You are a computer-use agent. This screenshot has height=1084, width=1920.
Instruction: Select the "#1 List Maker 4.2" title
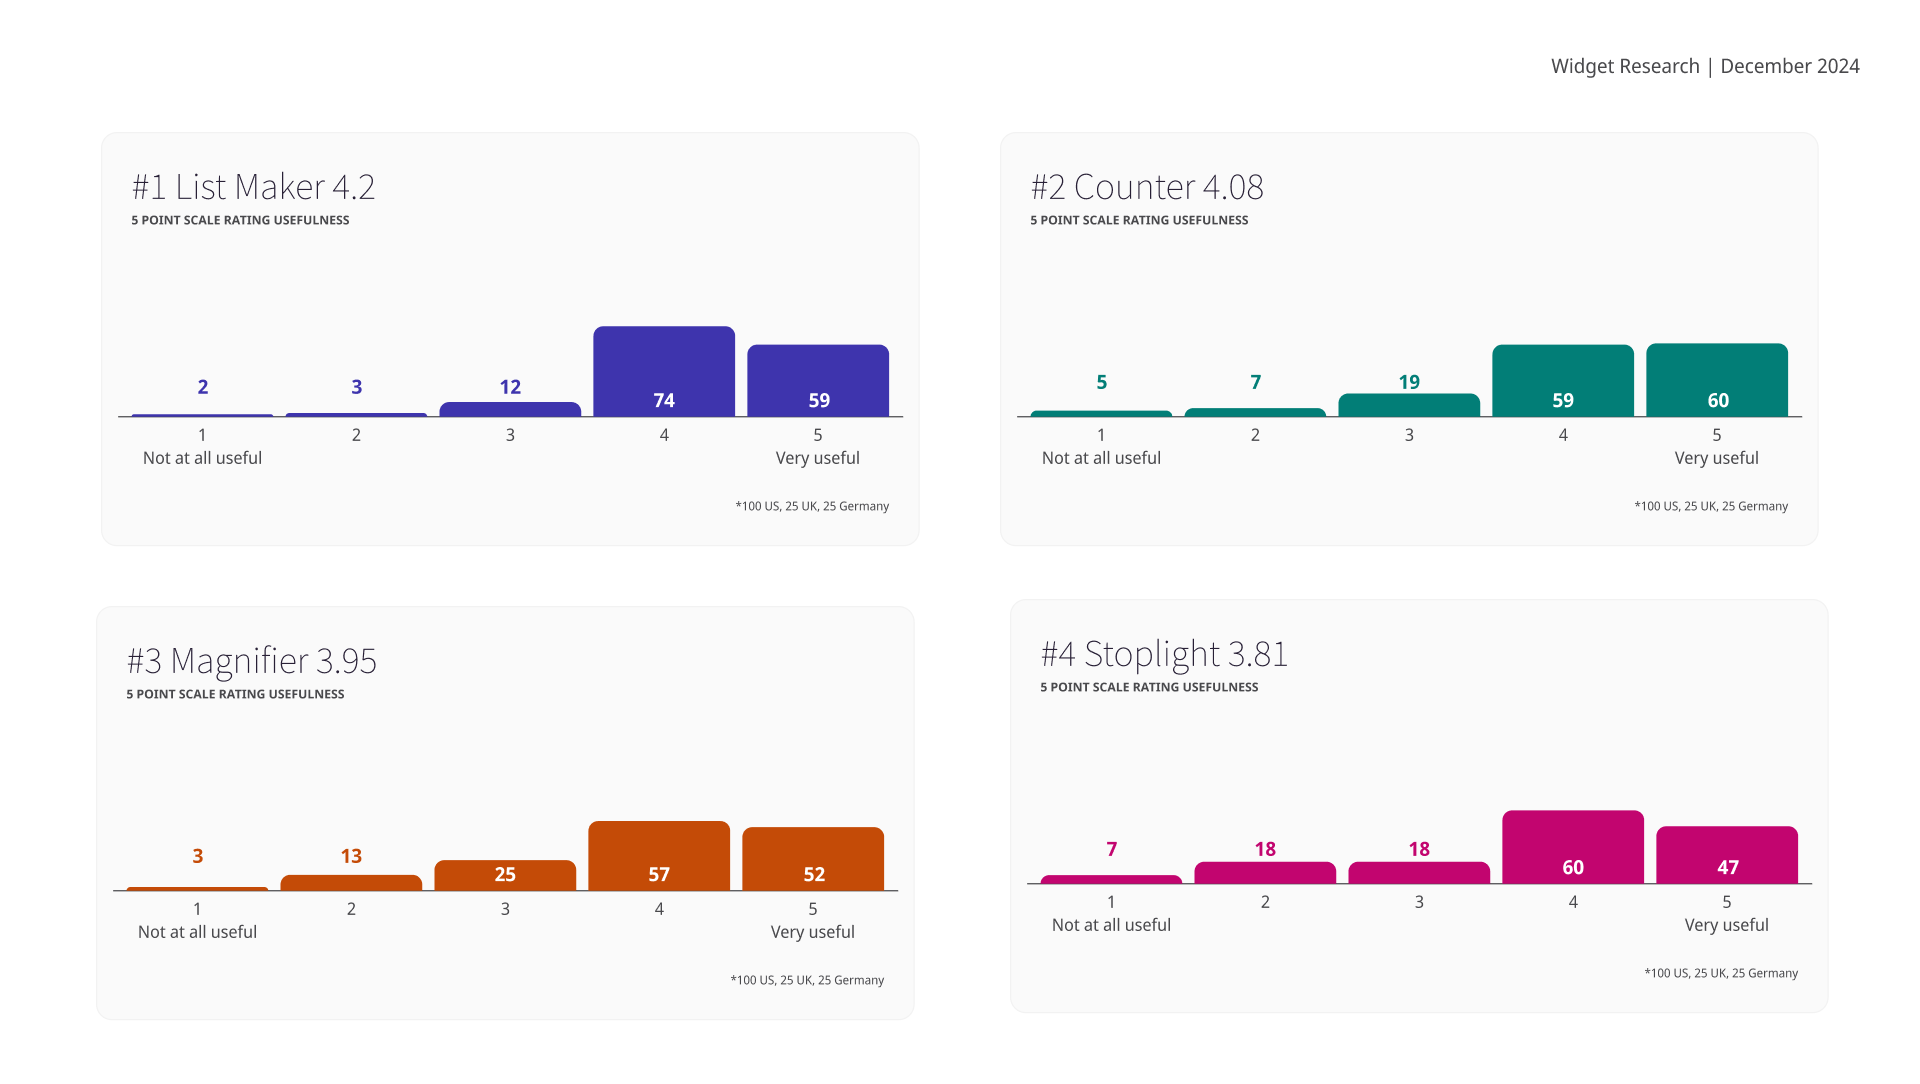tap(253, 187)
